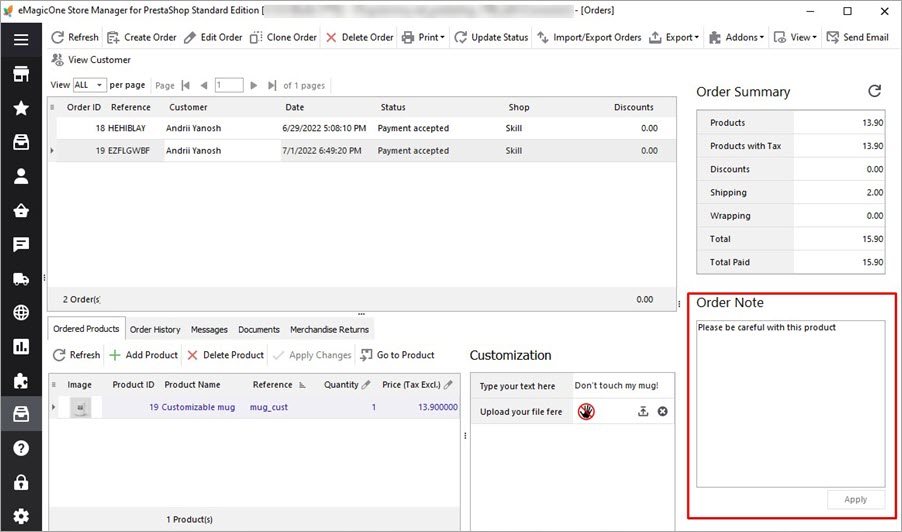This screenshot has height=532, width=902.
Task: Sort orders by the Date column header
Action: tap(295, 107)
